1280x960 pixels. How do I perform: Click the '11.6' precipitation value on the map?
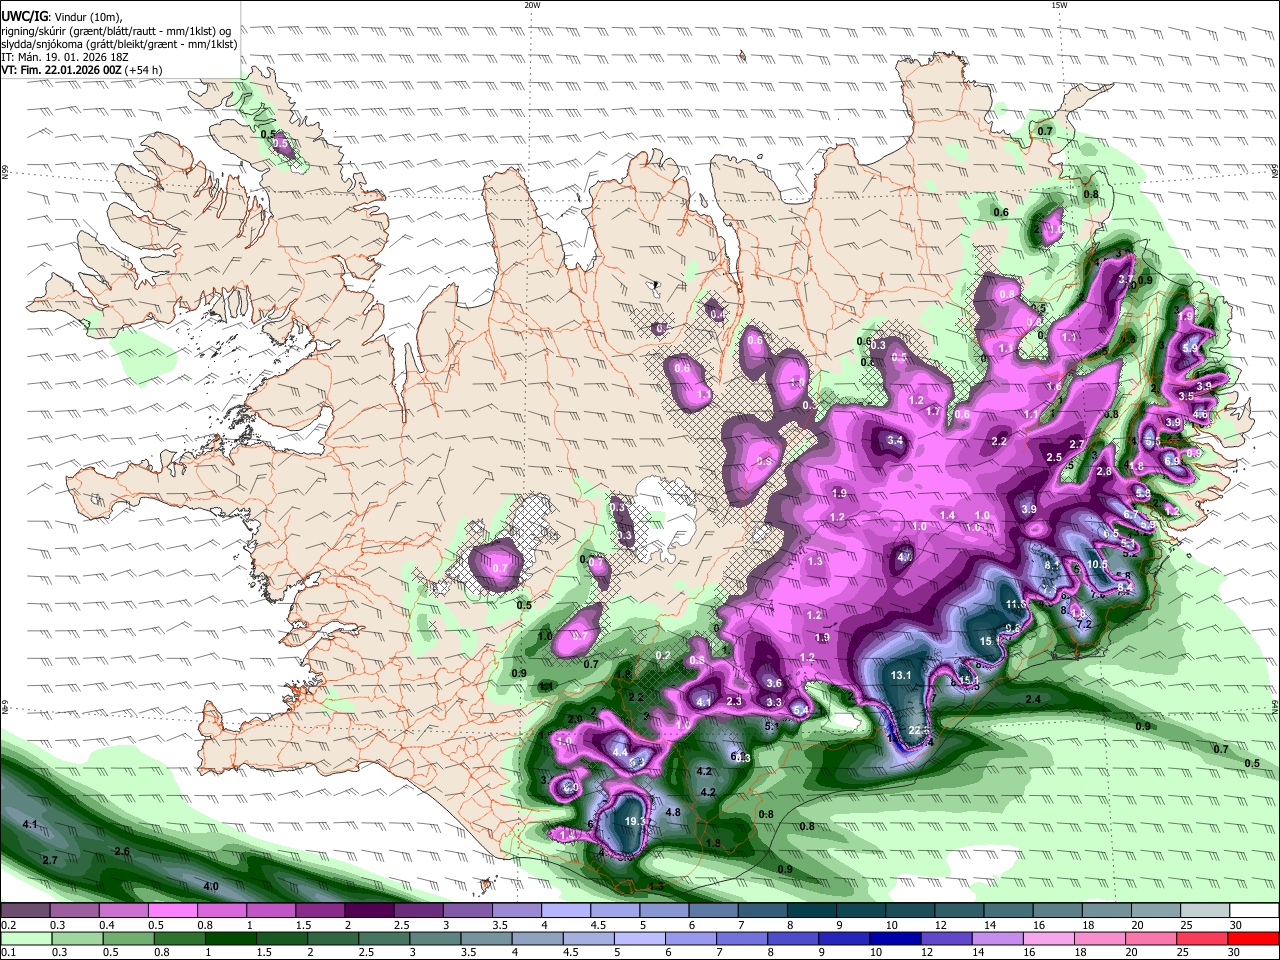tap(1016, 604)
